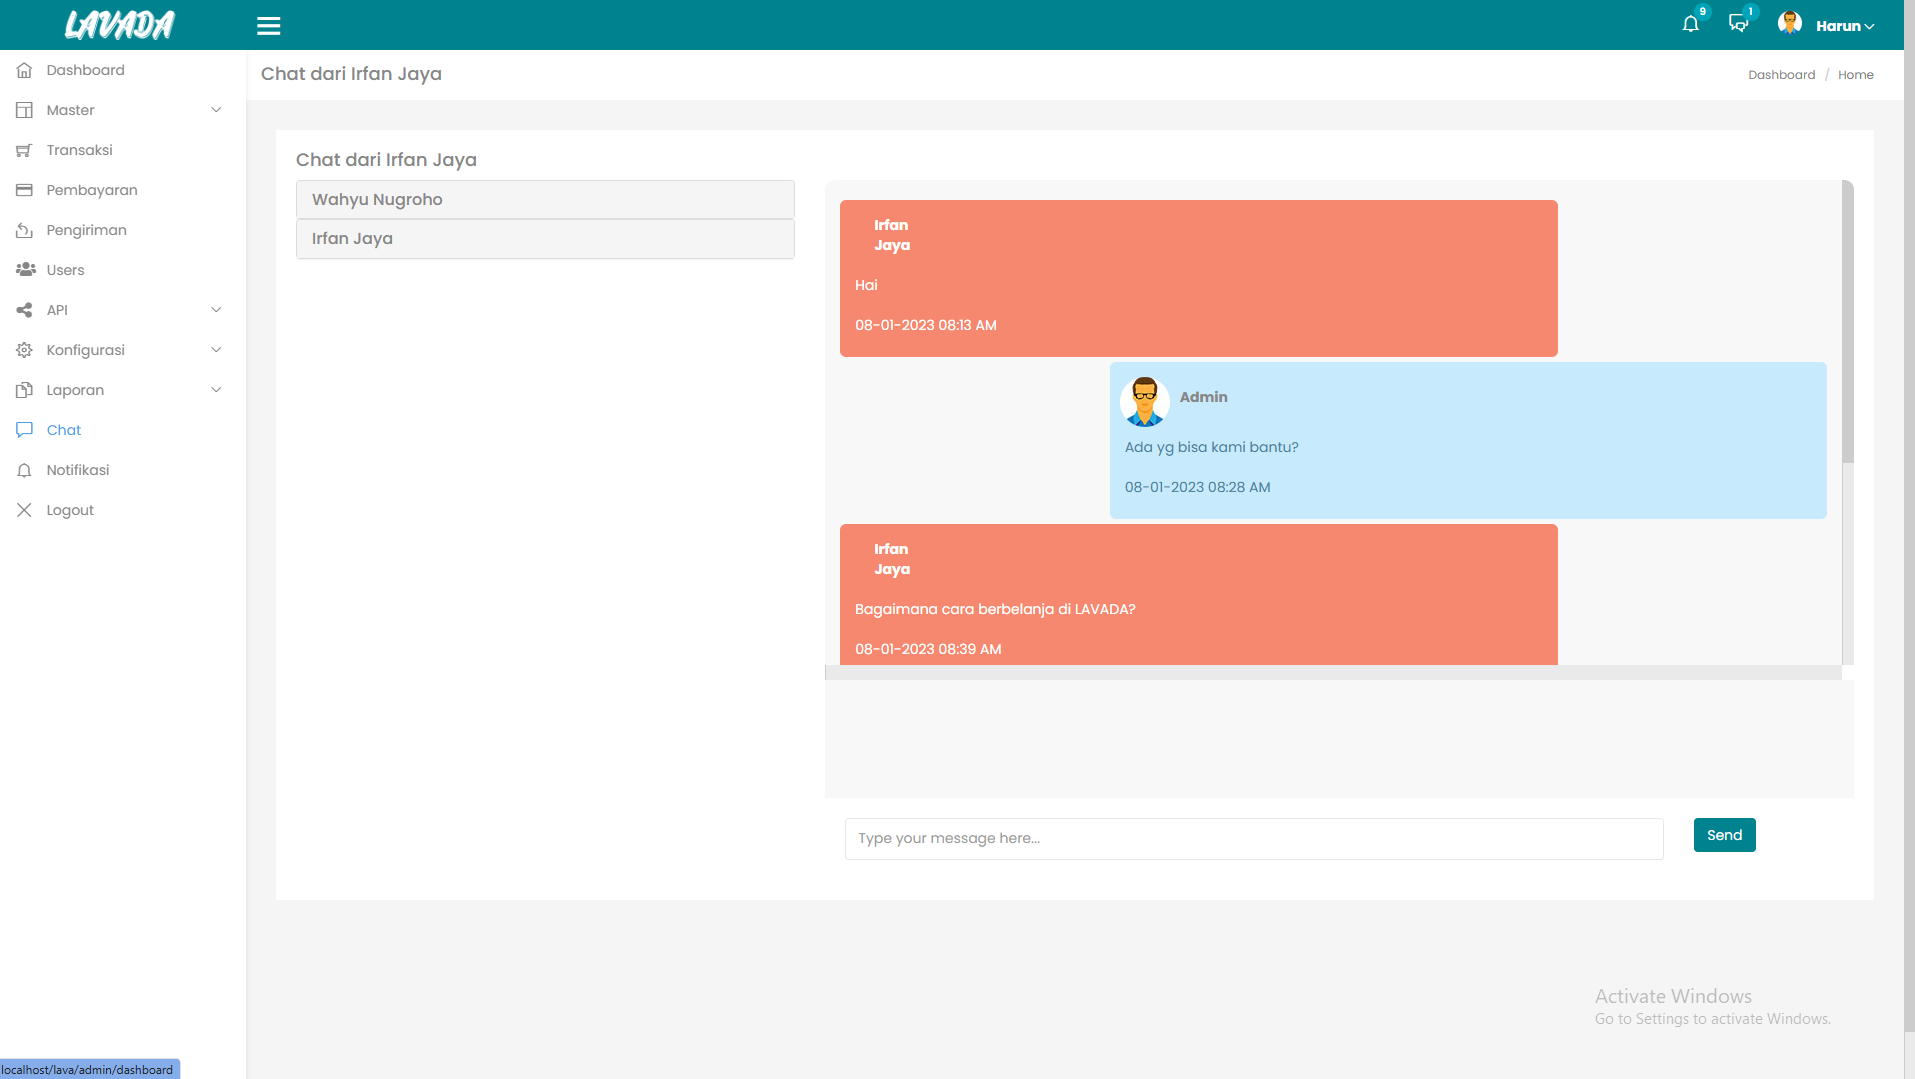Expand the Master submenu chevron
Viewport: 1915px width, 1079px height.
[216, 110]
